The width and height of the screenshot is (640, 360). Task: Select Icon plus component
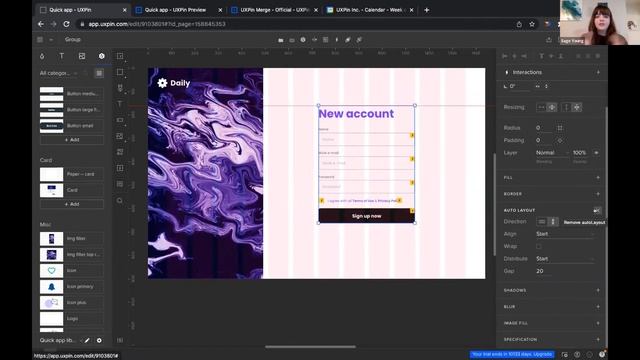click(x=71, y=302)
